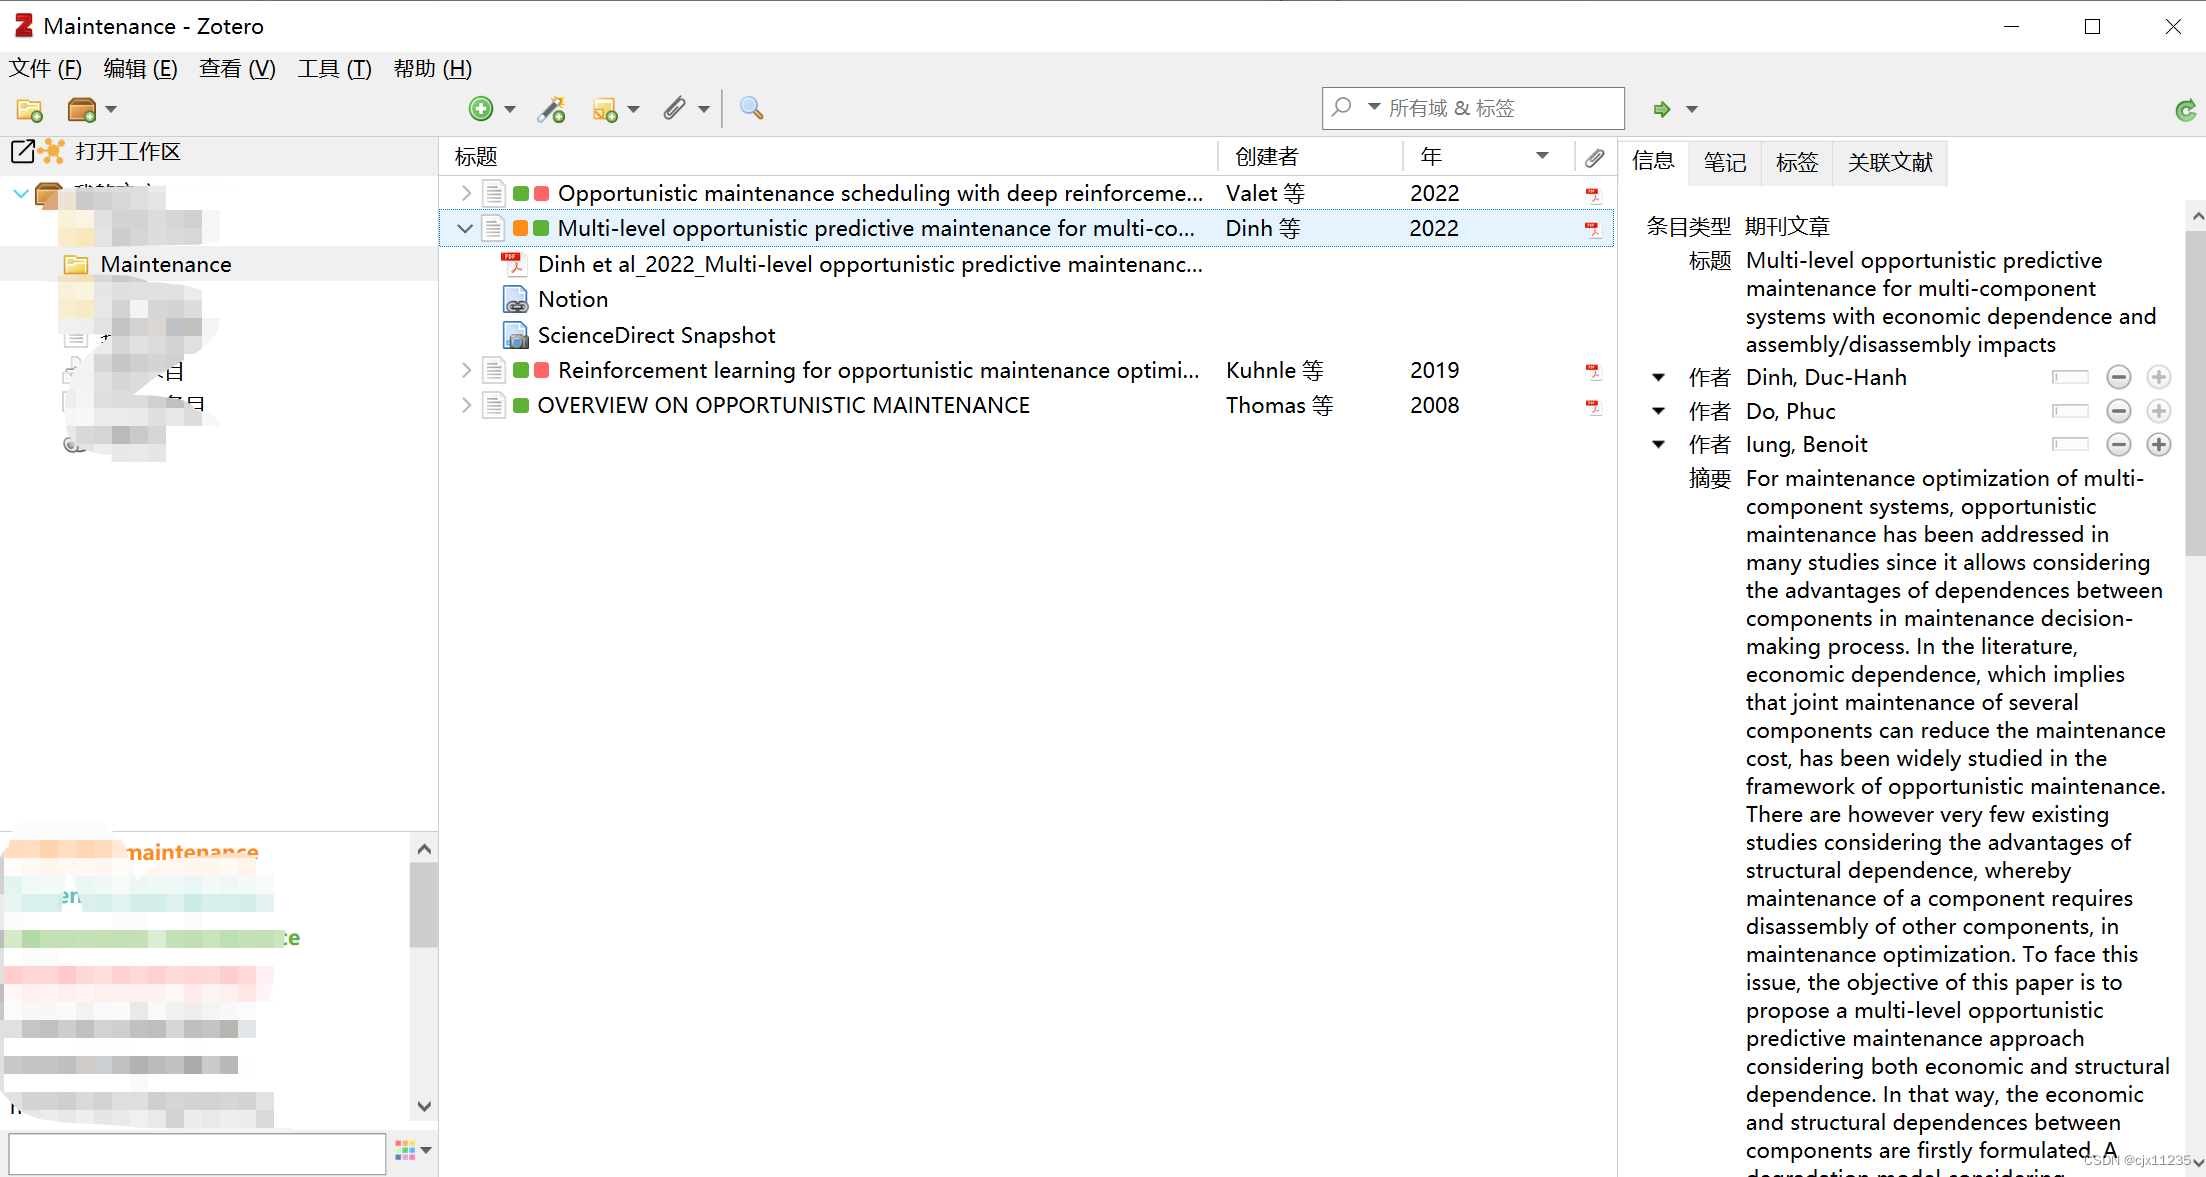Click the info pane vertical scrollbar
This screenshot has height=1177, width=2206.
(2194, 392)
